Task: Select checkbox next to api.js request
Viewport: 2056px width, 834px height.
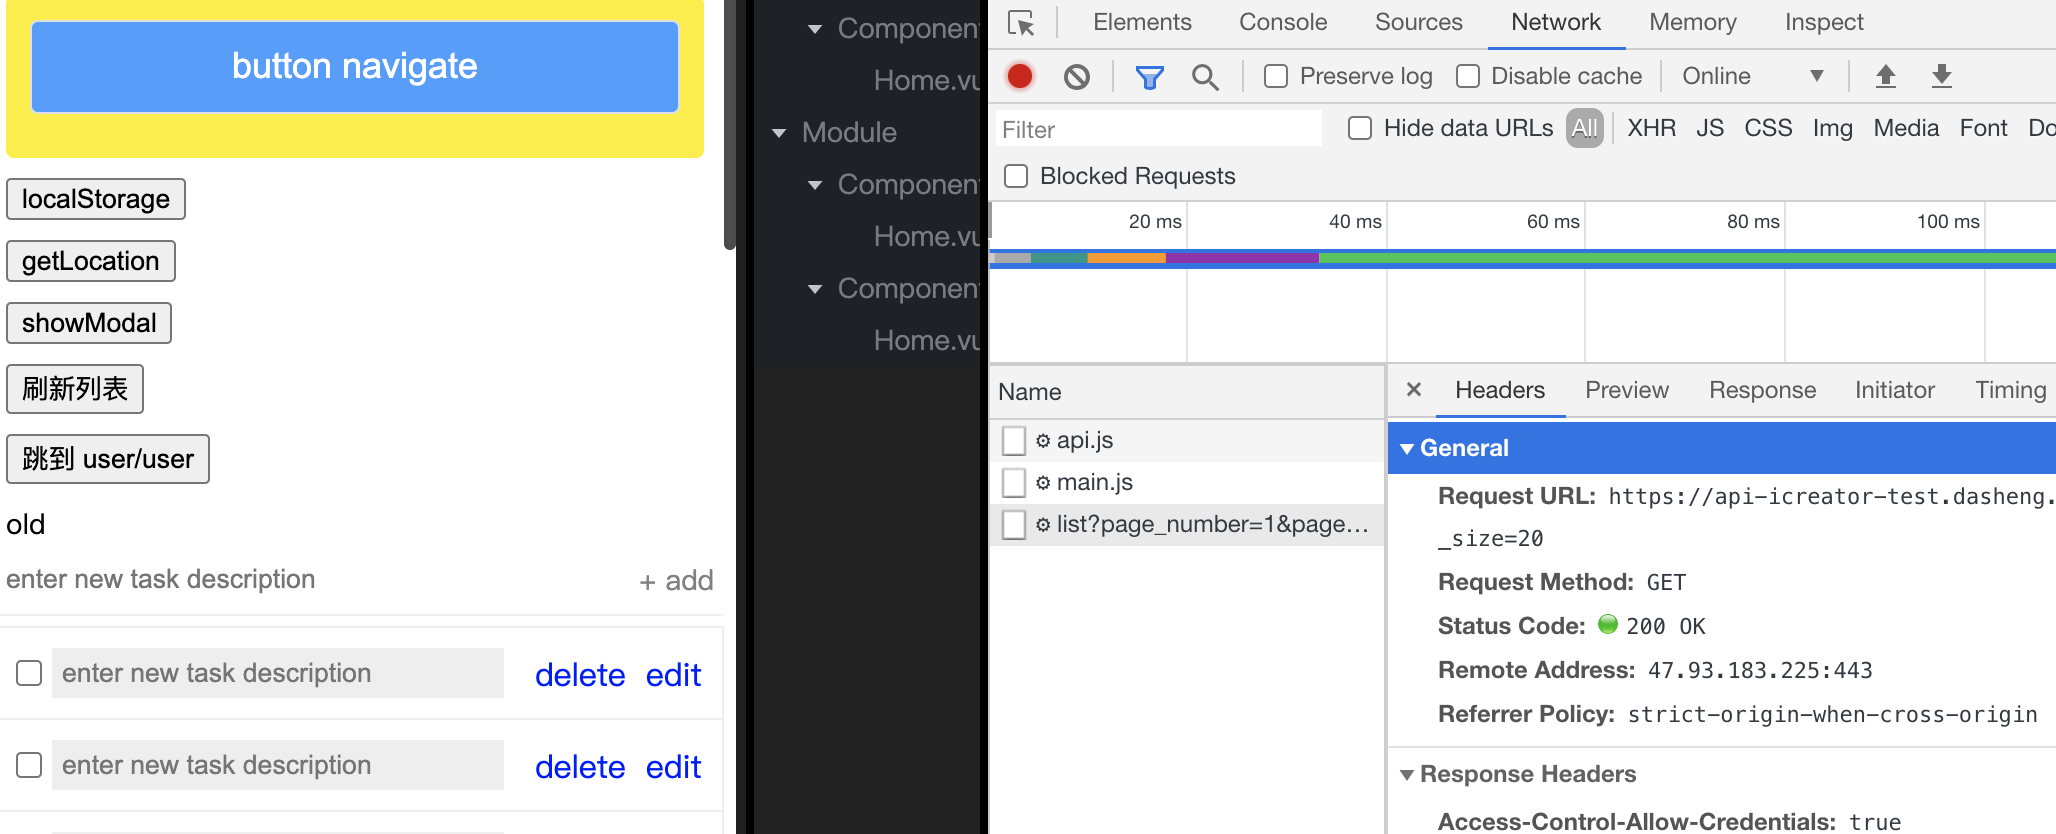Action: pos(1014,441)
